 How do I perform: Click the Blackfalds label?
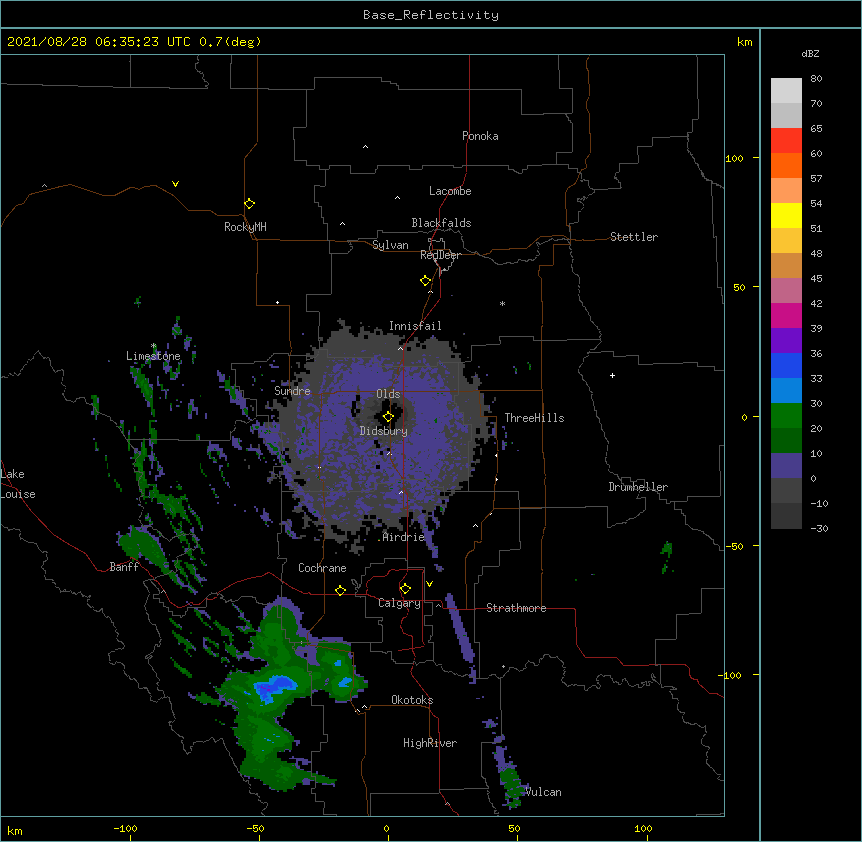click(441, 223)
